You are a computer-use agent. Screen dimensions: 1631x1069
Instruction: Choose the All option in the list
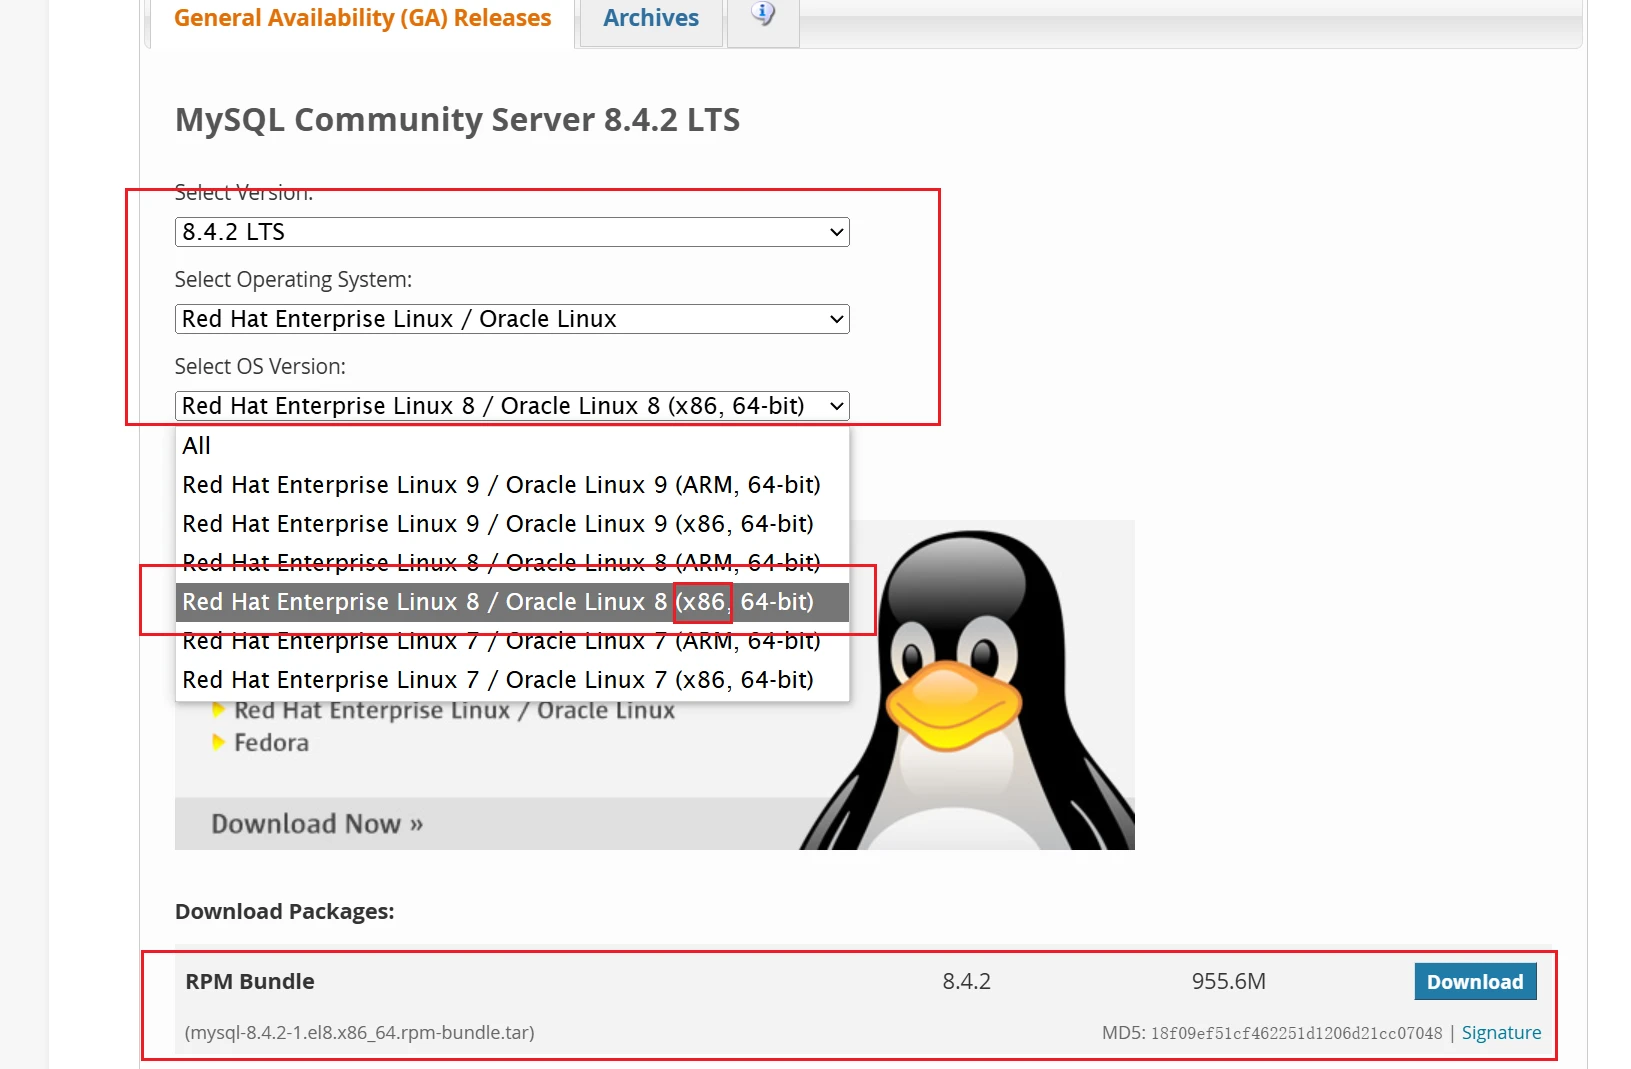(x=197, y=446)
